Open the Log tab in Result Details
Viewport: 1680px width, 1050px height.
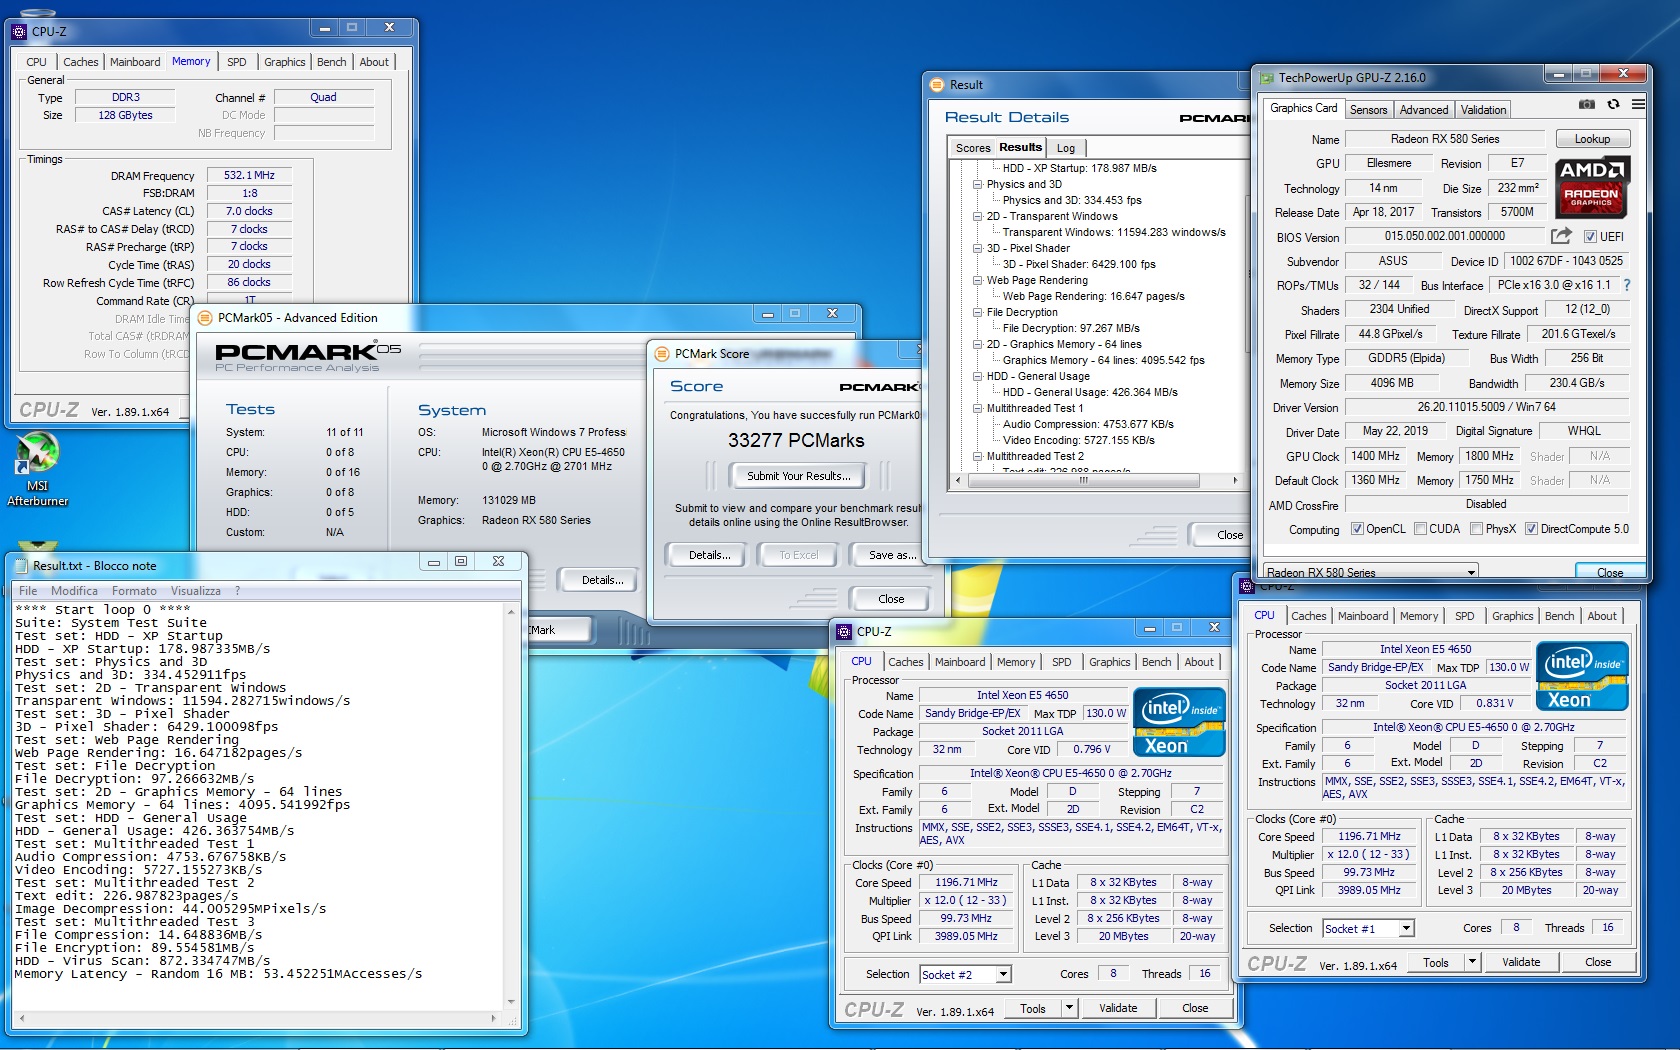click(x=1066, y=148)
